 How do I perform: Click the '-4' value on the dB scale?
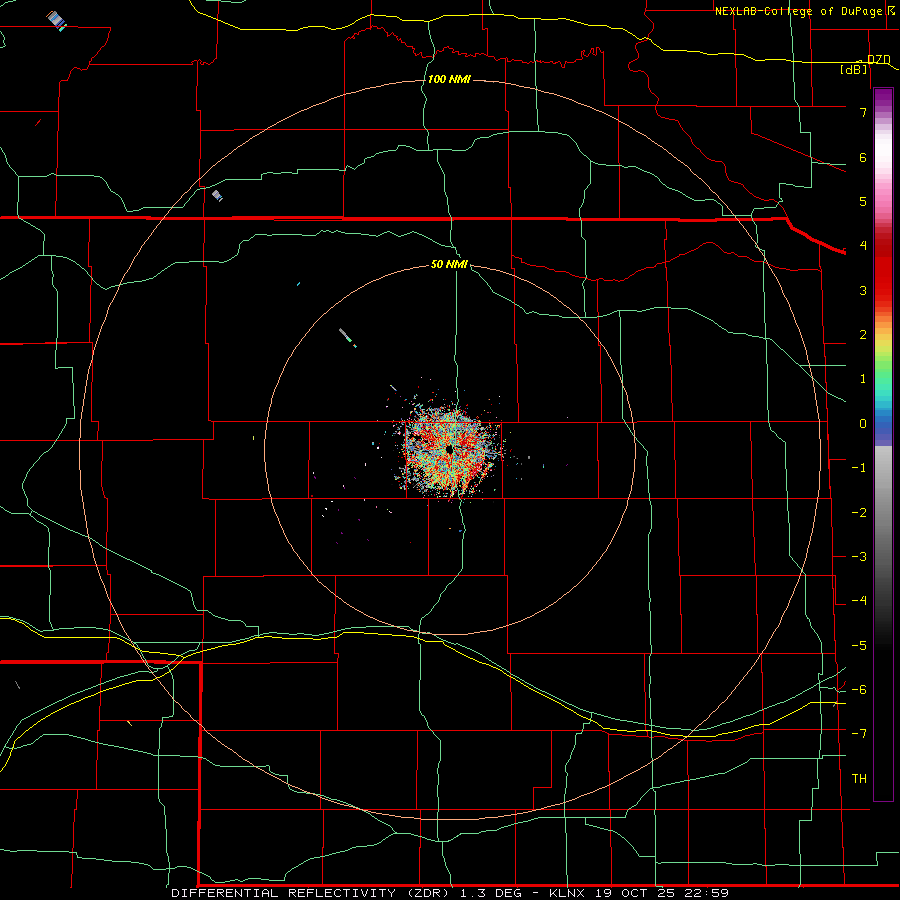coord(859,600)
